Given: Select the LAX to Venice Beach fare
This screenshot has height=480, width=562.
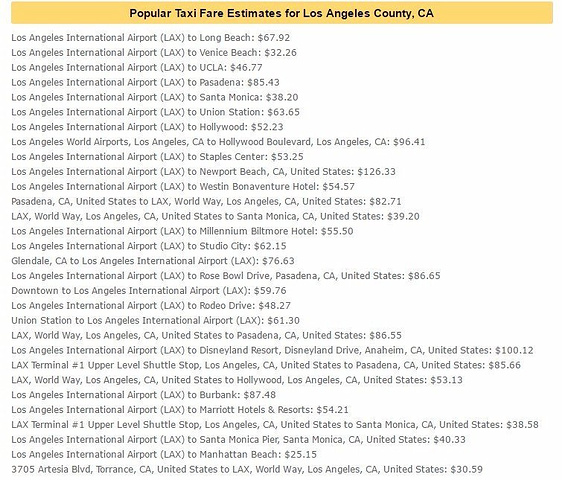Looking at the screenshot, I should tap(154, 53).
